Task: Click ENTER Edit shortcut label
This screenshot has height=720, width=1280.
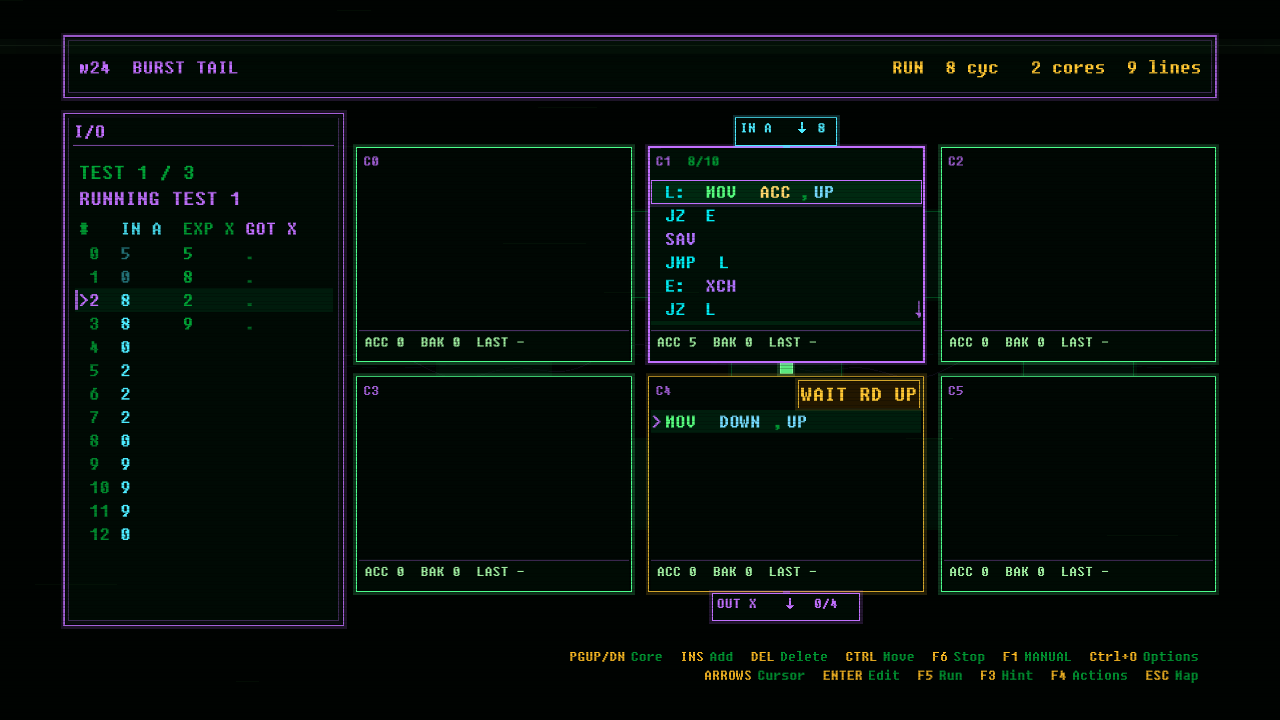Action: pos(862,675)
